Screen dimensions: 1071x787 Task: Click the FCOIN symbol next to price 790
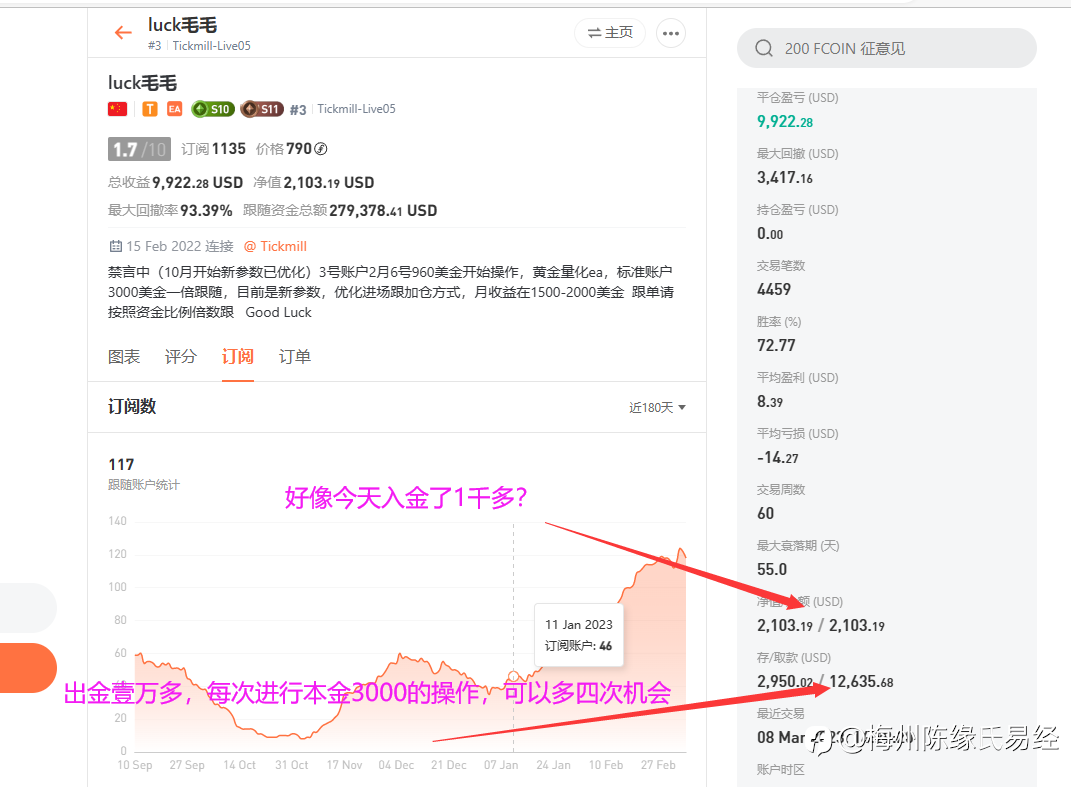pos(320,149)
